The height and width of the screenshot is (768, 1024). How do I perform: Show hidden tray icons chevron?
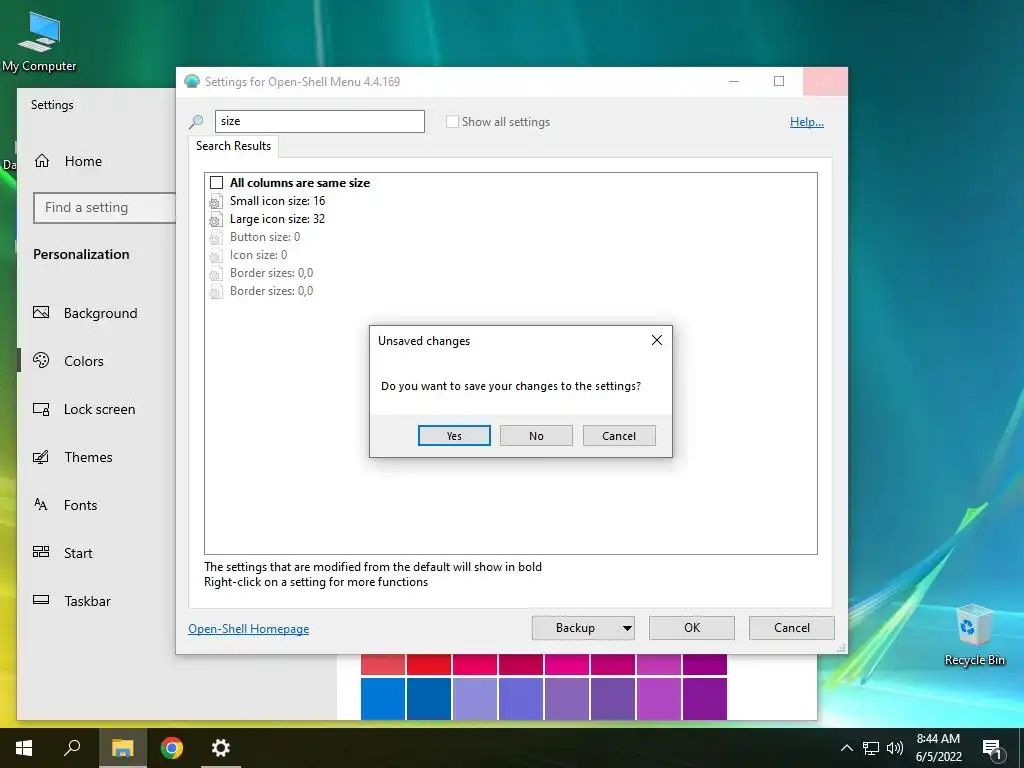point(846,748)
